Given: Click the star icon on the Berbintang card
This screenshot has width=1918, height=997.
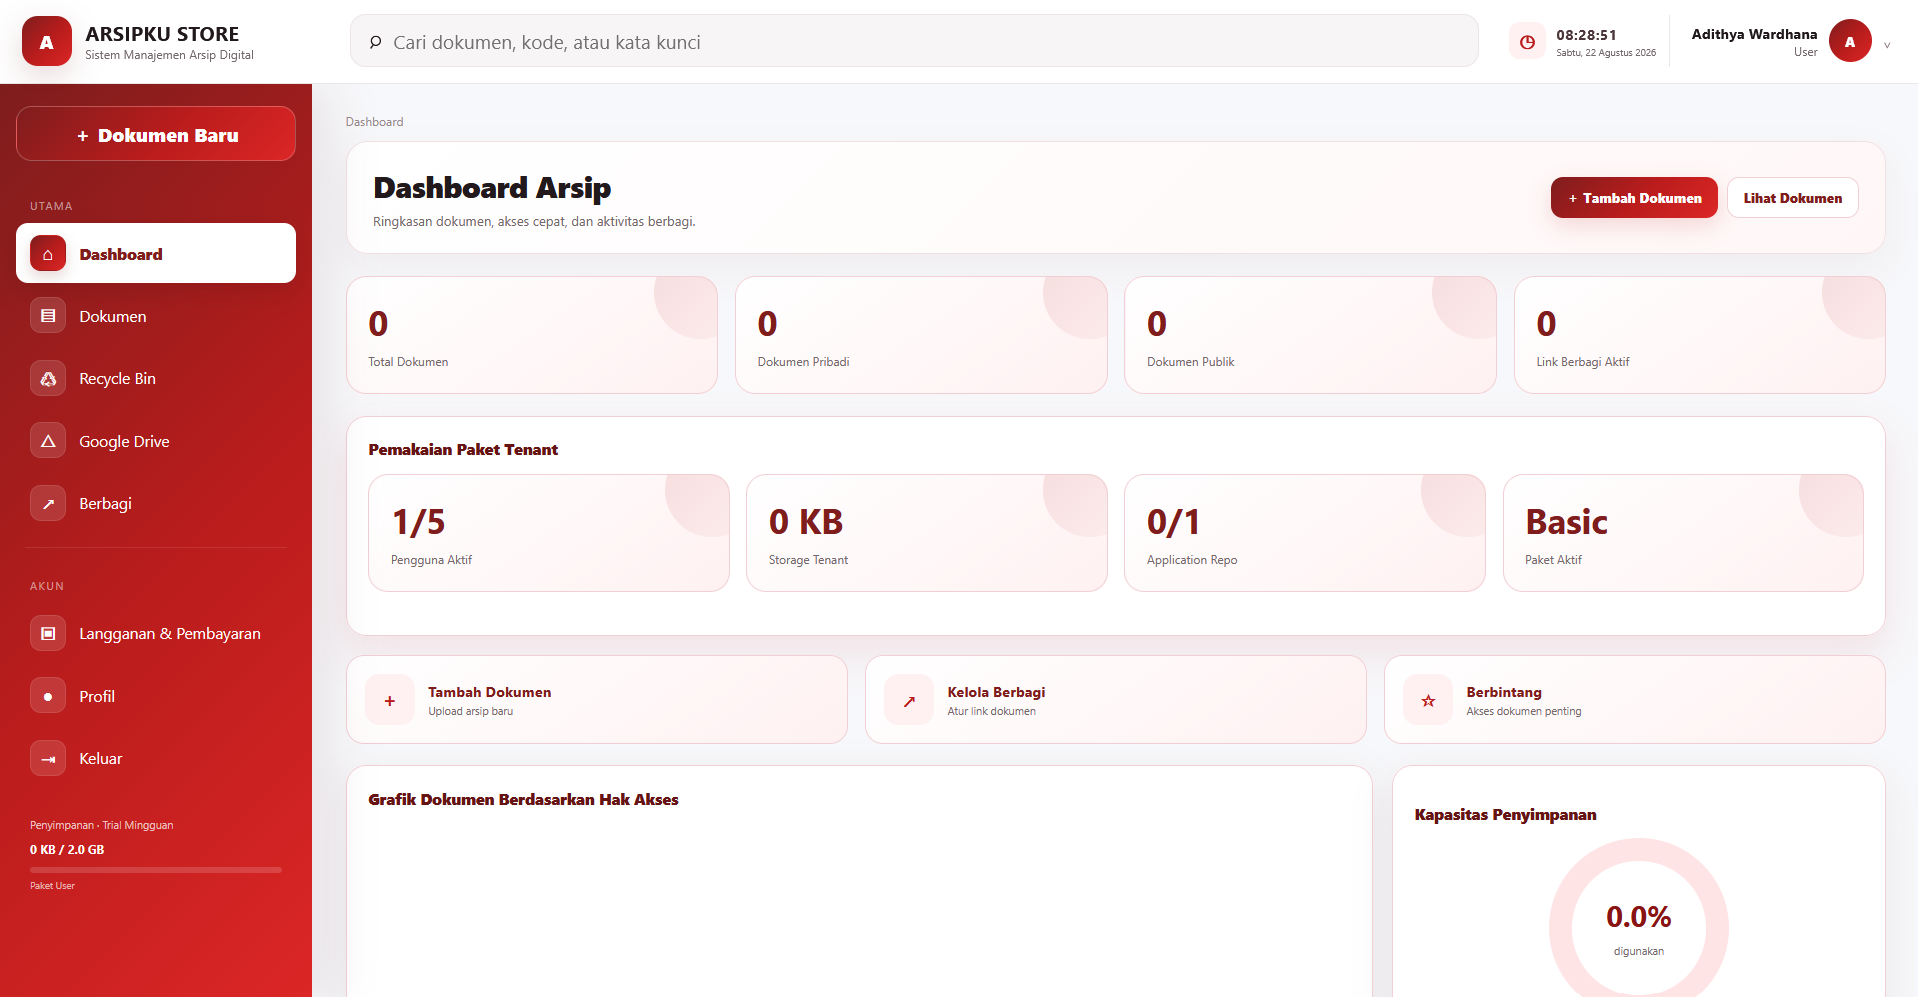Looking at the screenshot, I should 1428,700.
